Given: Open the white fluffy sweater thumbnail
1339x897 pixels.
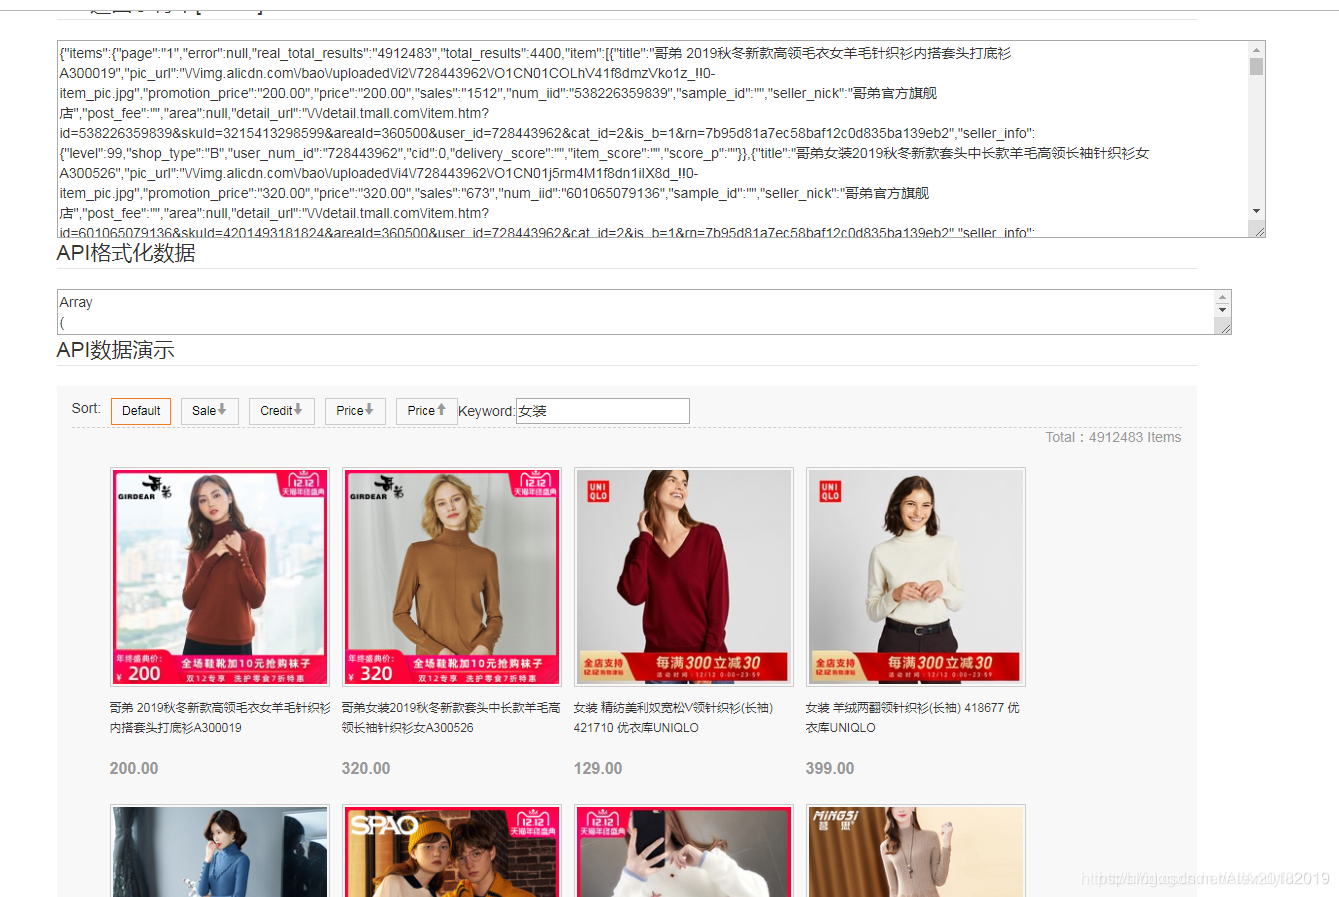Looking at the screenshot, I should [684, 850].
